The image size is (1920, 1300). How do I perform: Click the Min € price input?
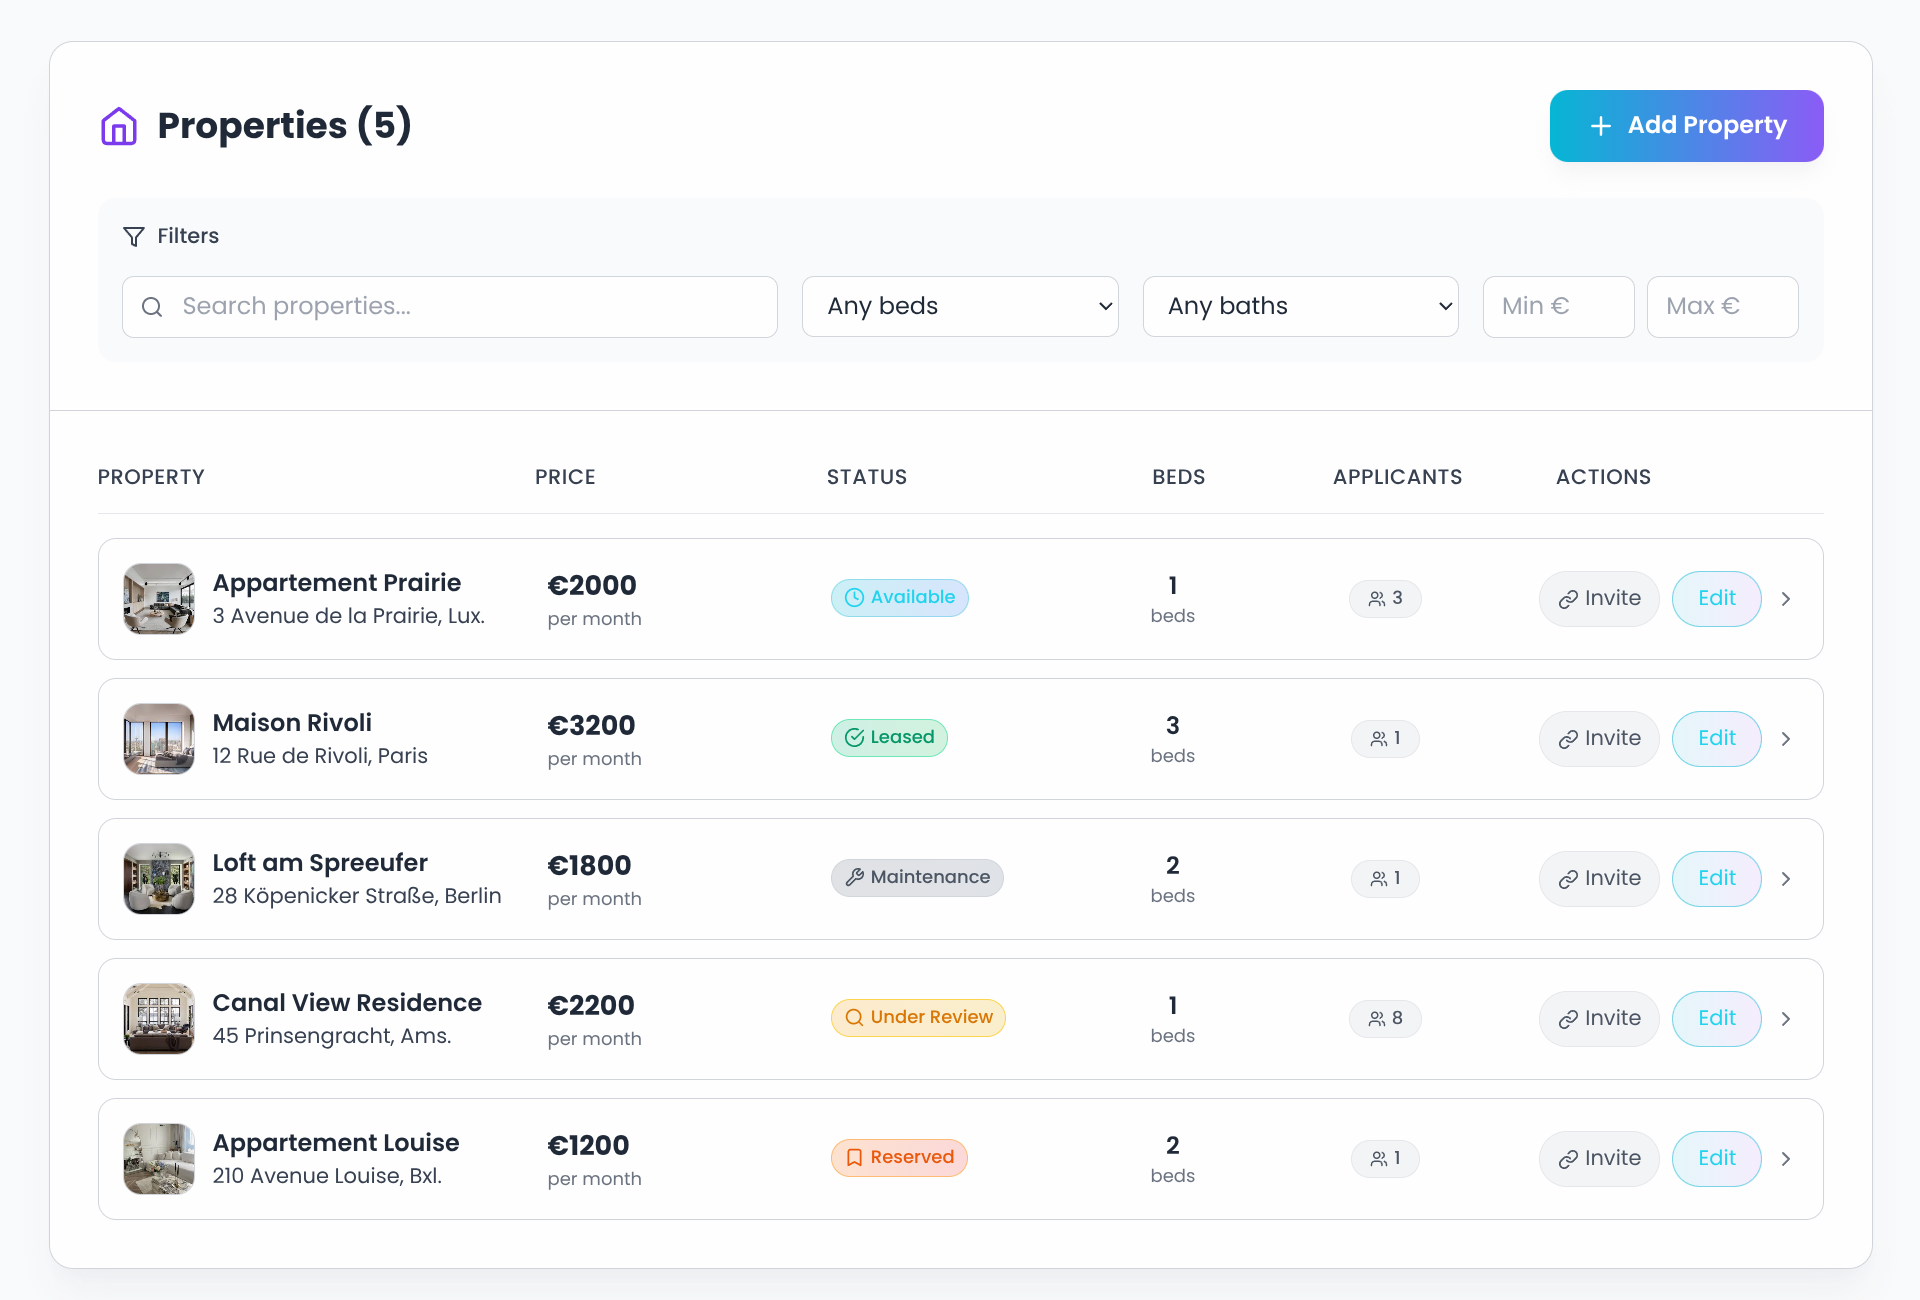click(1558, 306)
